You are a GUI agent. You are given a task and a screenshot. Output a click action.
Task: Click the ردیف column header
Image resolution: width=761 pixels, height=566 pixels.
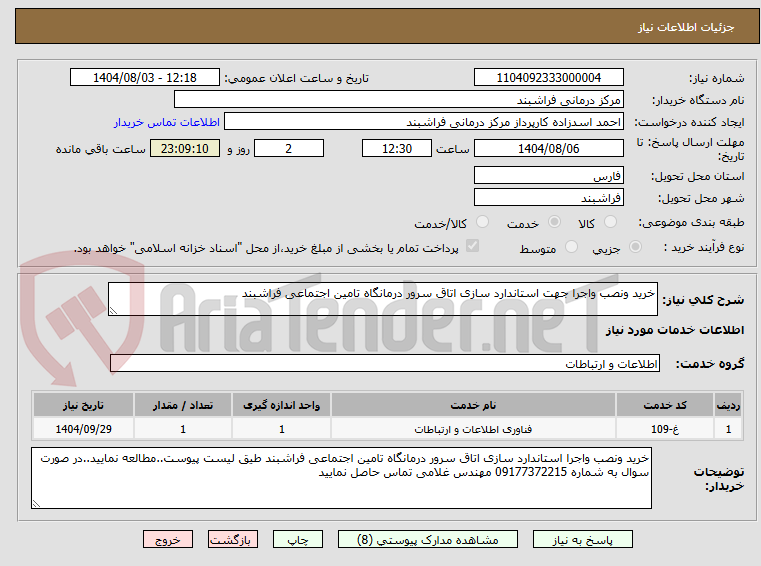point(728,405)
